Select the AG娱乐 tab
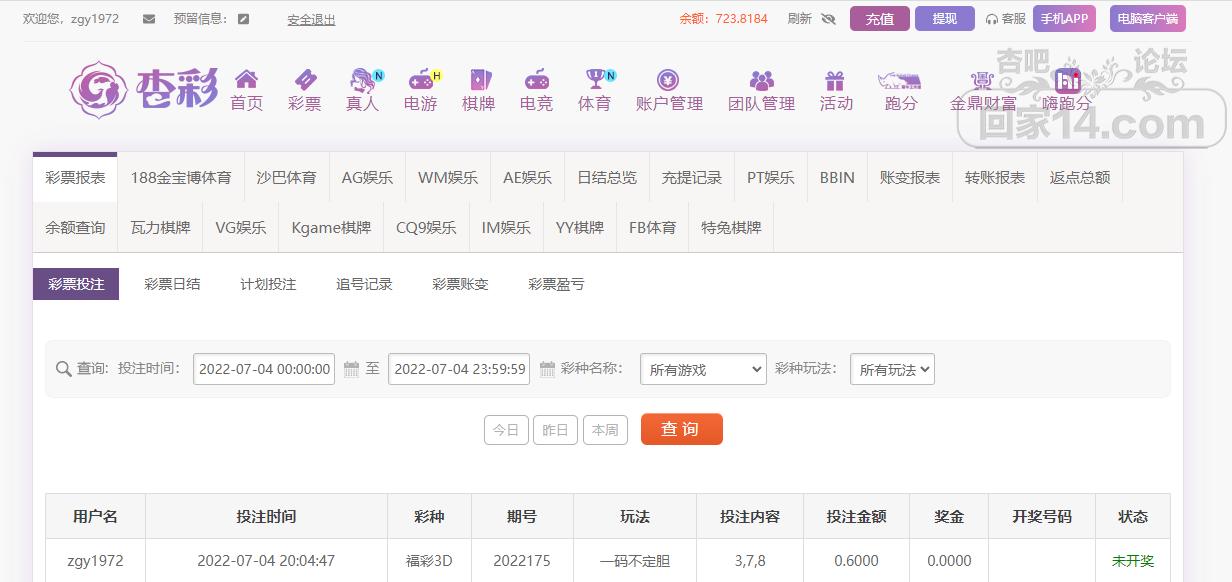The height and width of the screenshot is (582, 1232). pos(367,178)
